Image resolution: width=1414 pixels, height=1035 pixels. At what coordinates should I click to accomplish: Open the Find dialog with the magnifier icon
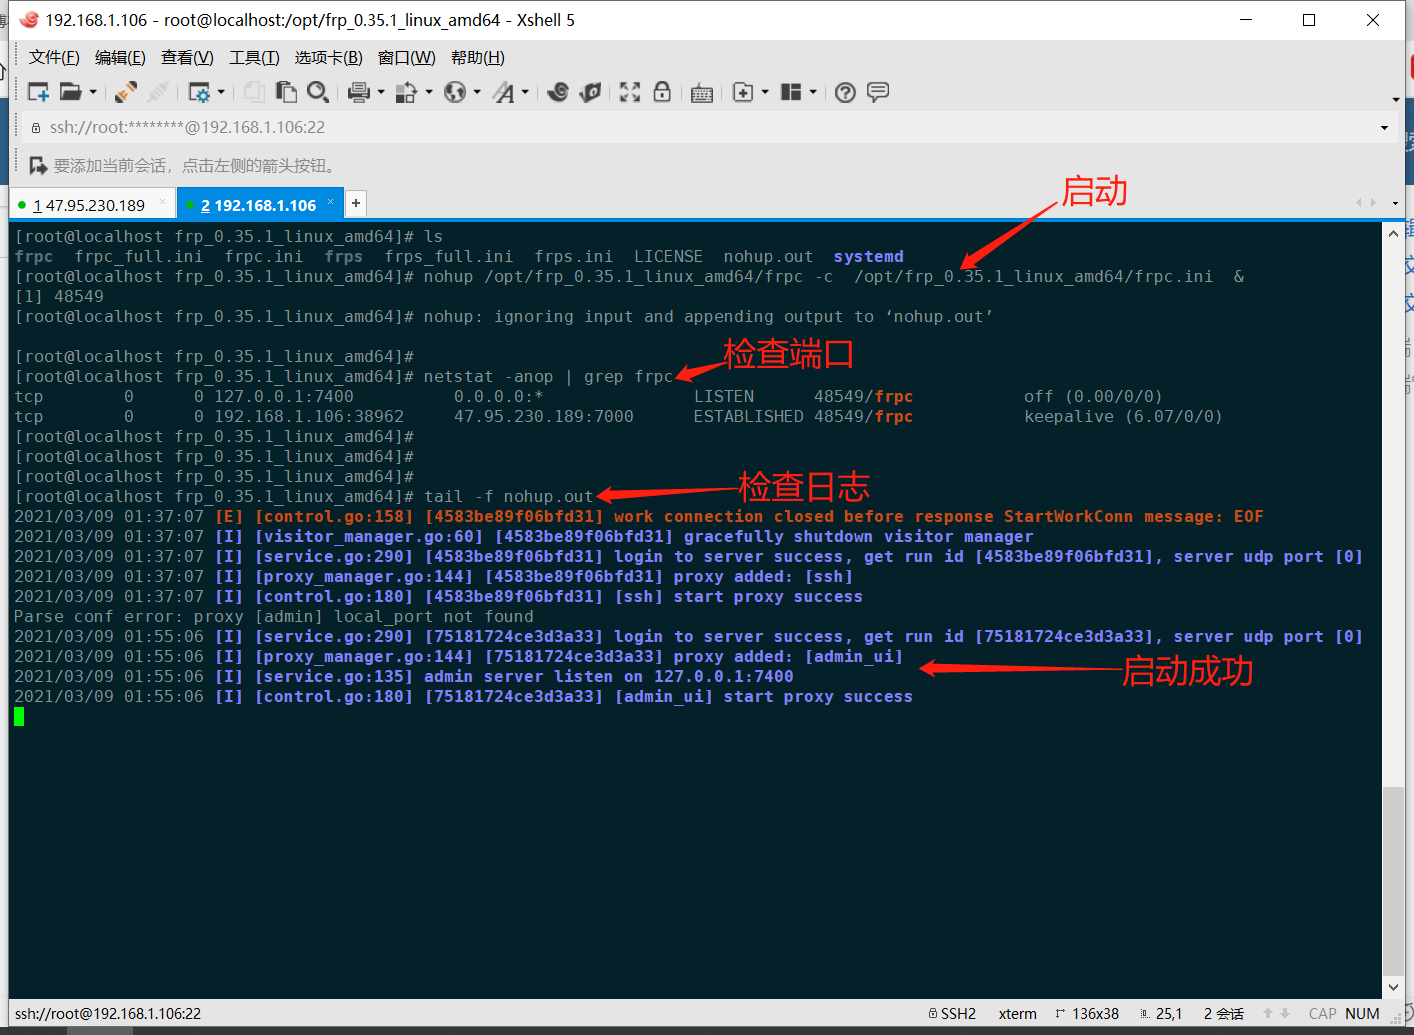(319, 92)
